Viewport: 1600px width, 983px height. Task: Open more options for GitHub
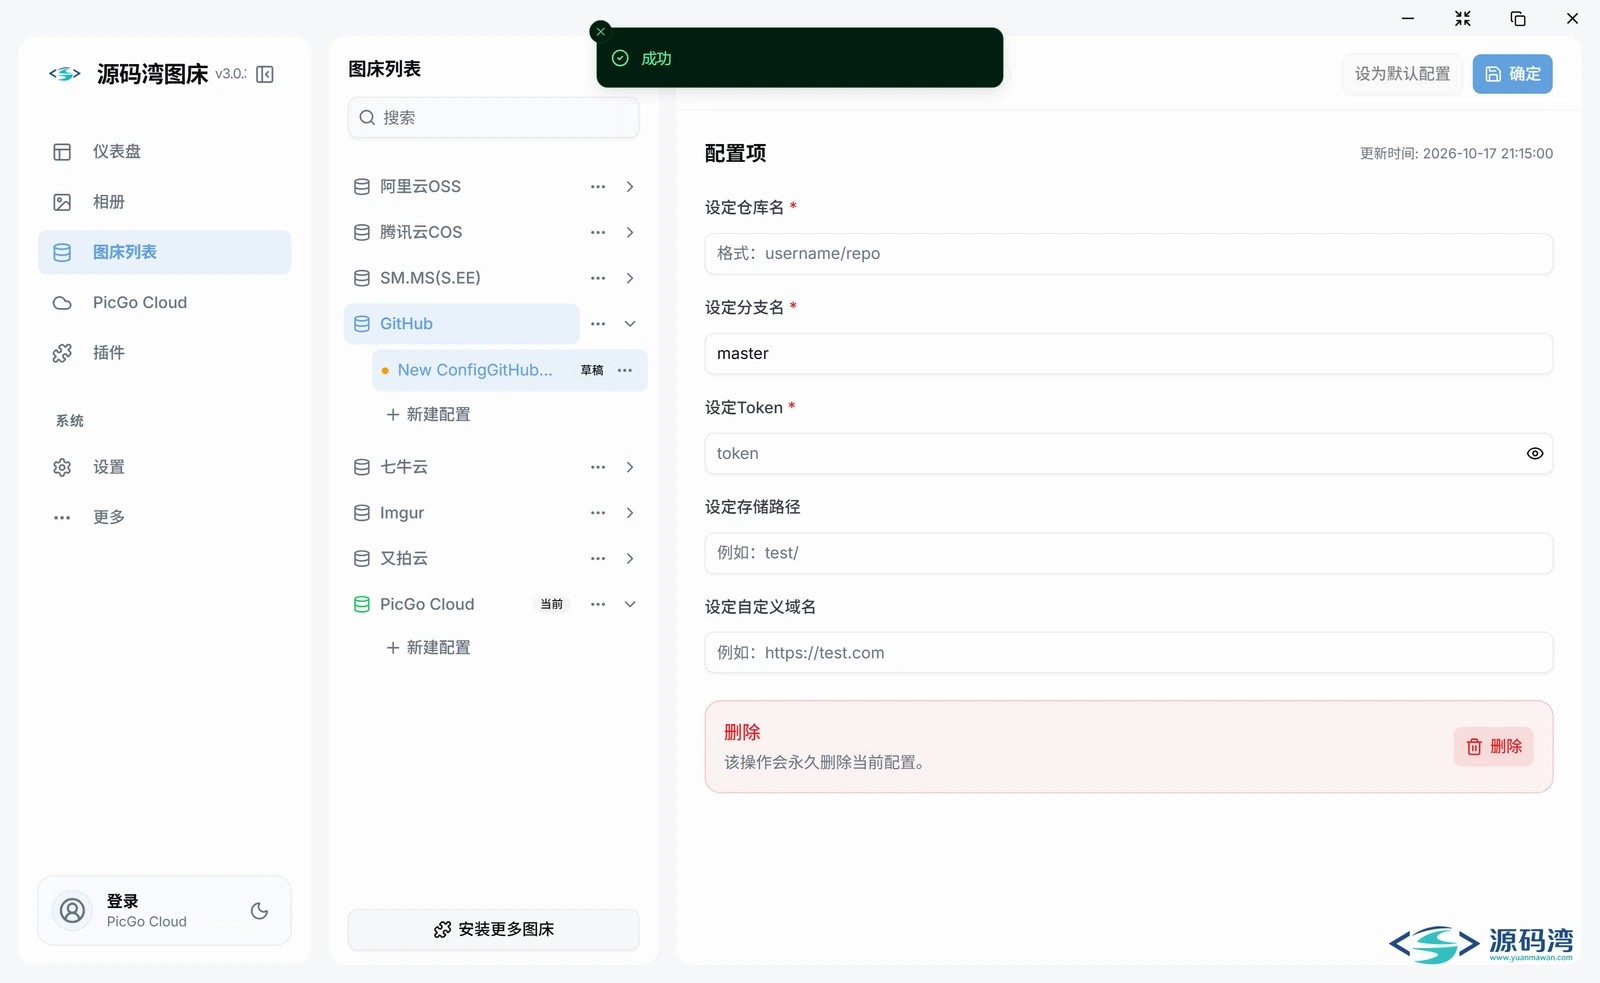[x=598, y=324]
